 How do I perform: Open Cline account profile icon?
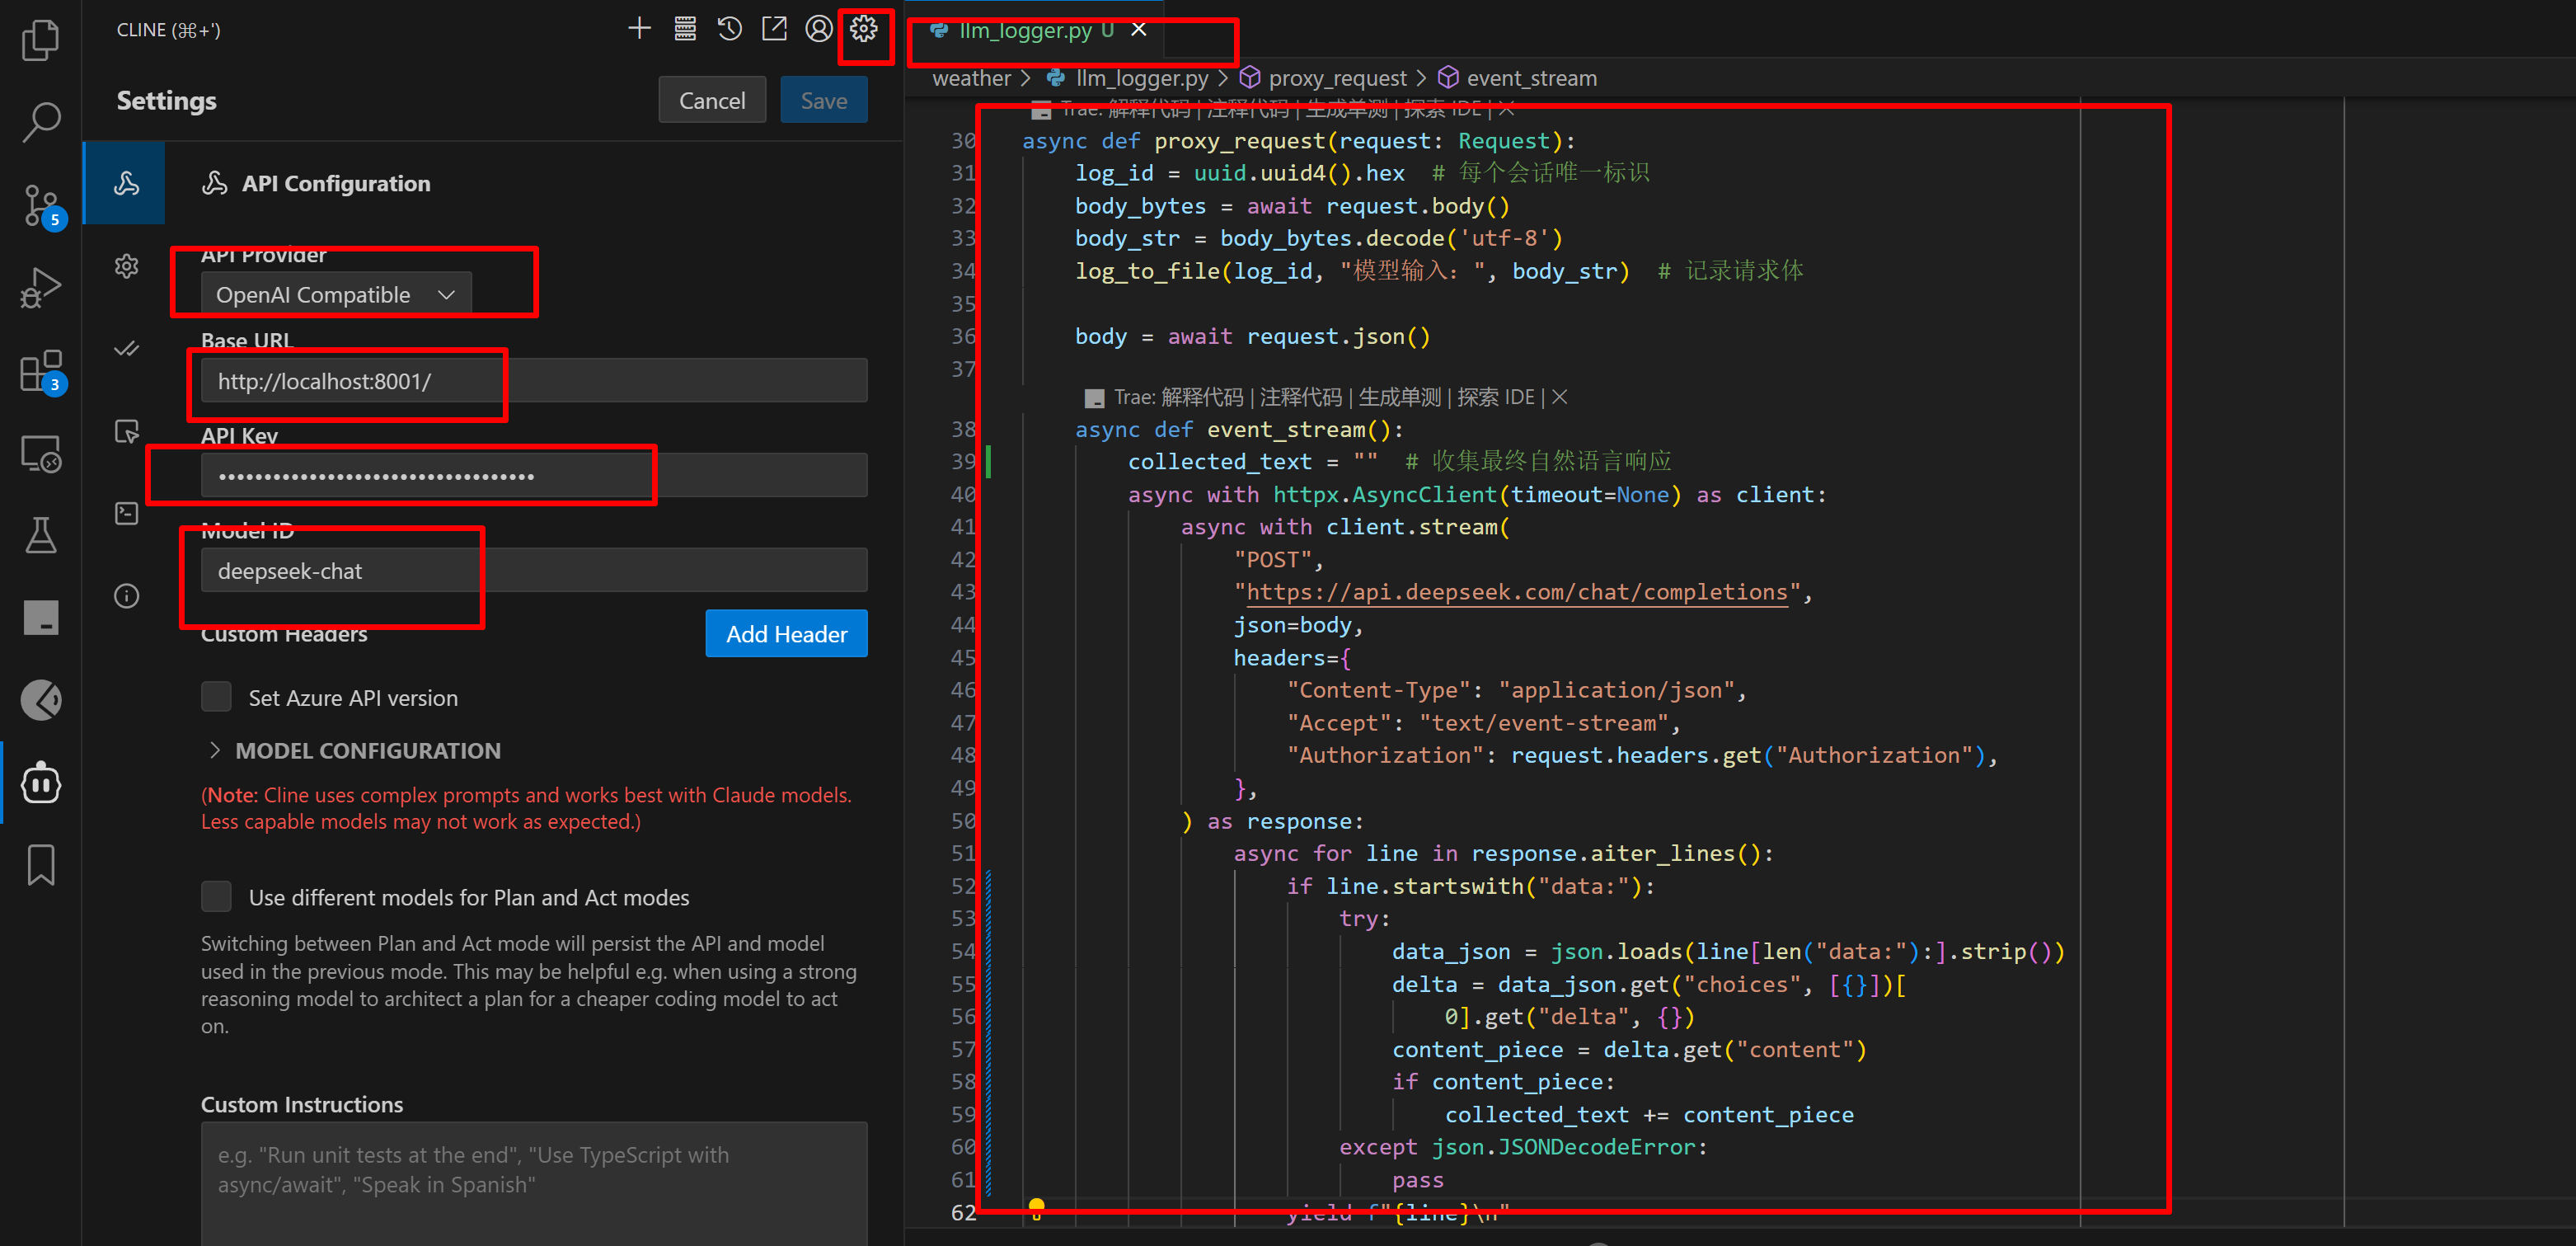coord(818,29)
